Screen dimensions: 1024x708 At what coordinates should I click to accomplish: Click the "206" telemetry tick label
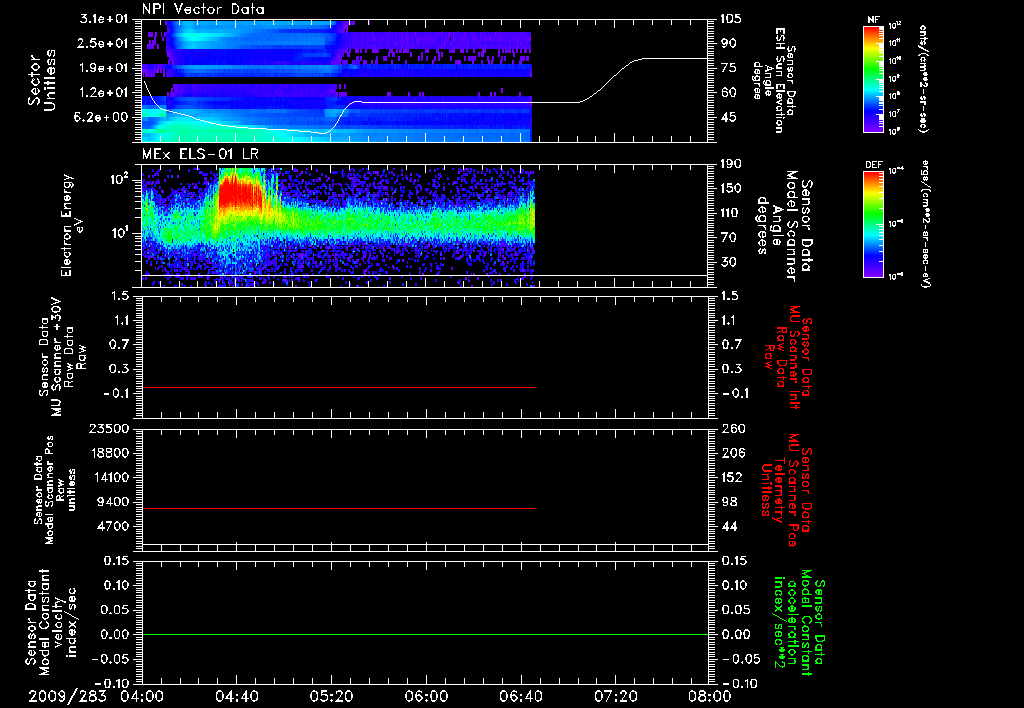tap(731, 453)
